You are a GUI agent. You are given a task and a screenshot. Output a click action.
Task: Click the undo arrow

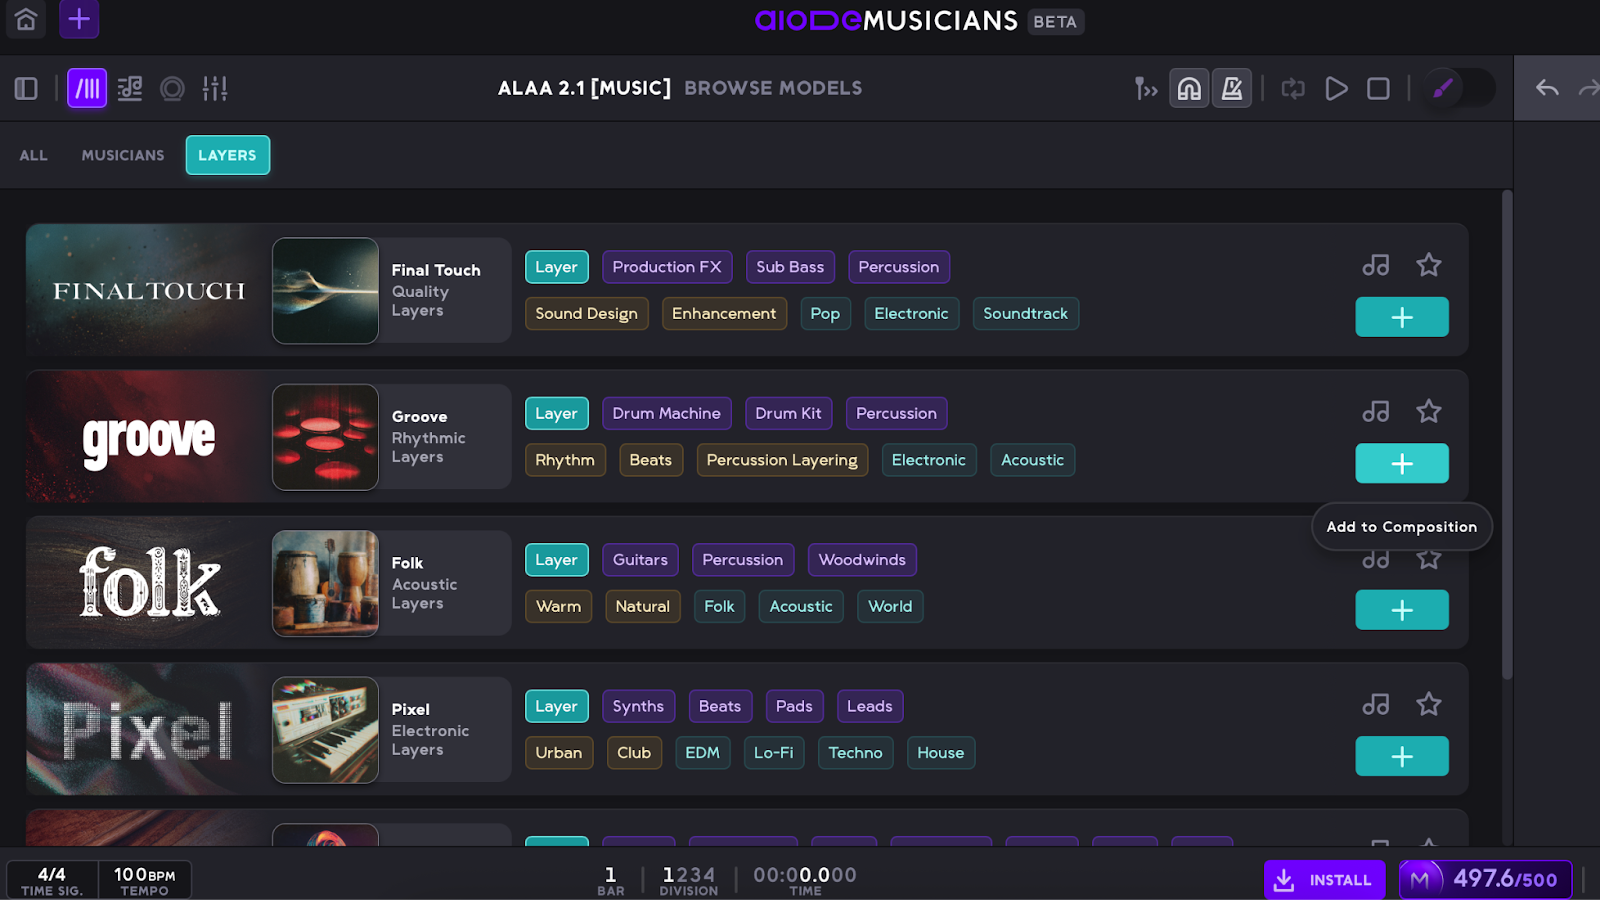pos(1547,89)
